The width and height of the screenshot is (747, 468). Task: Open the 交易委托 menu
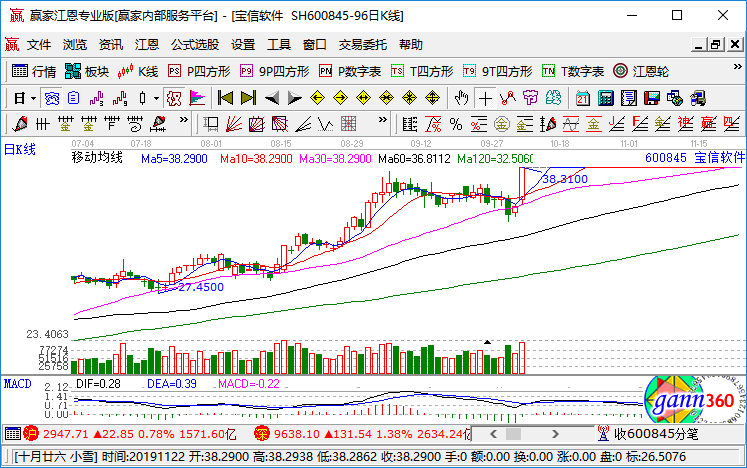pos(363,45)
